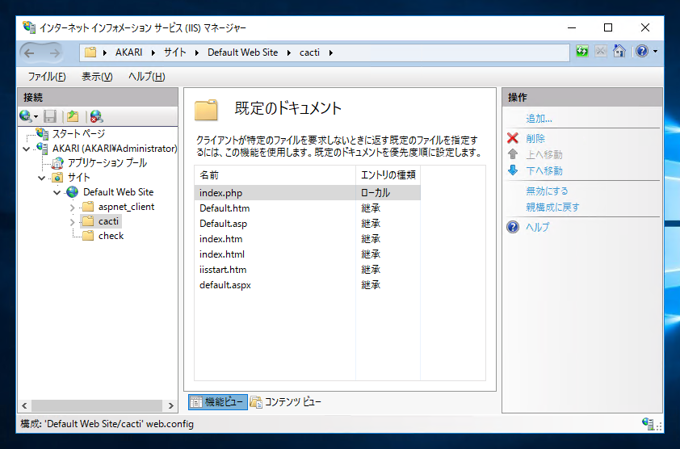Select the Default.htm entry
Screen dimensions: 680x449
tap(307, 208)
